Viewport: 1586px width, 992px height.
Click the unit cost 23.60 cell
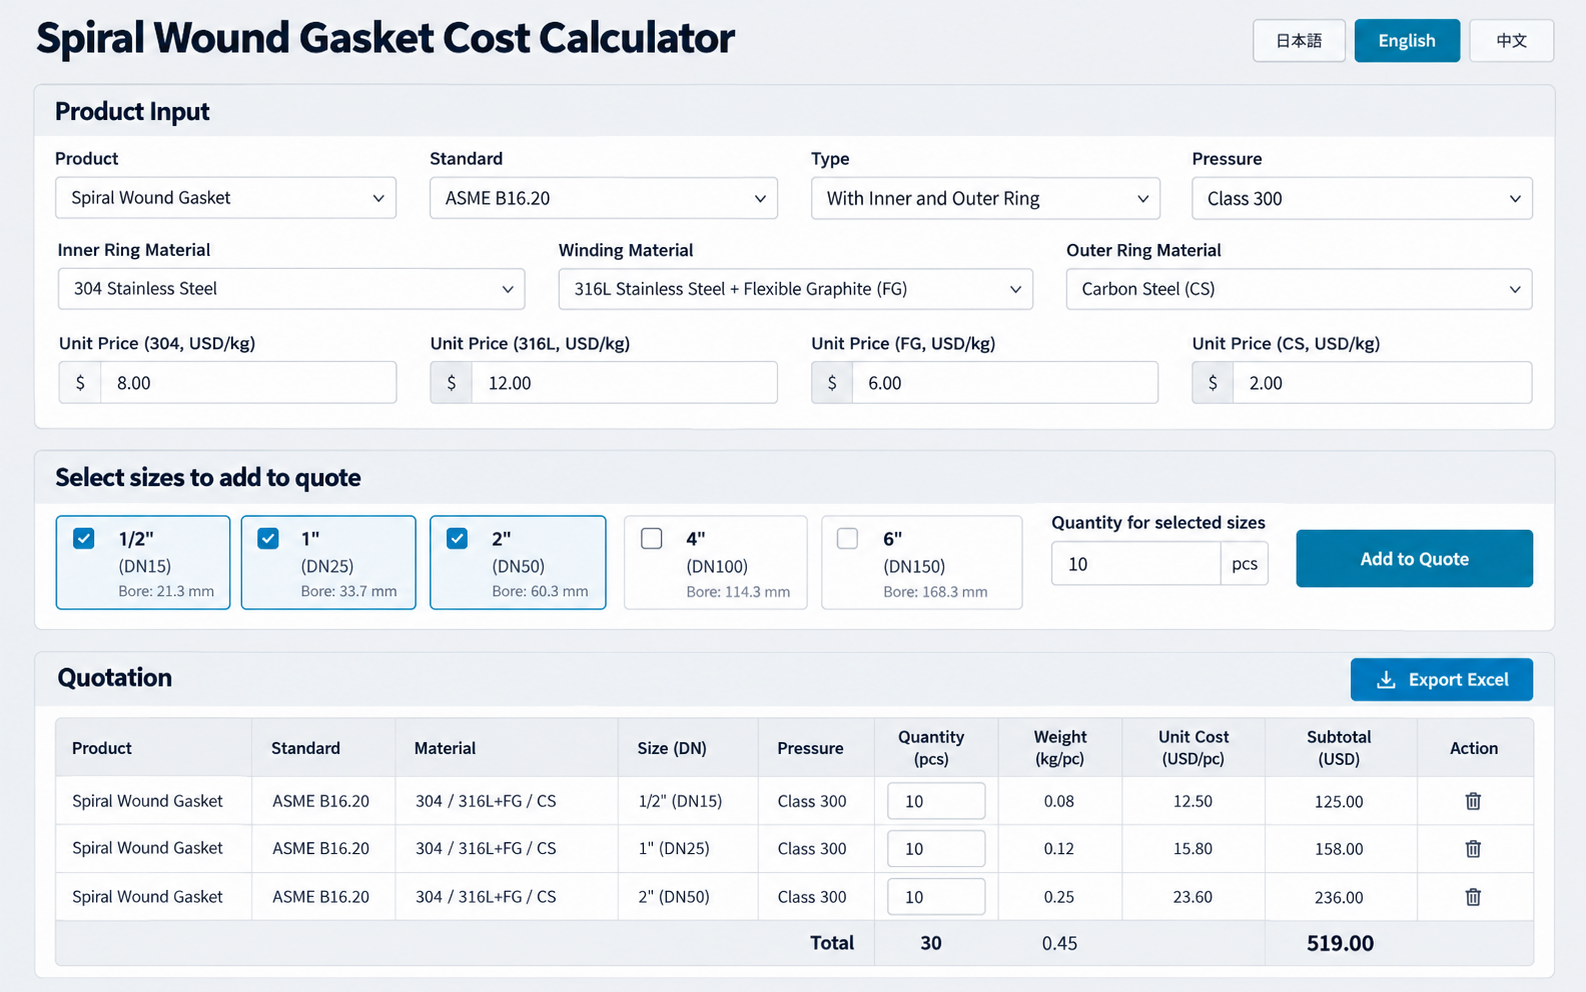tap(1193, 897)
